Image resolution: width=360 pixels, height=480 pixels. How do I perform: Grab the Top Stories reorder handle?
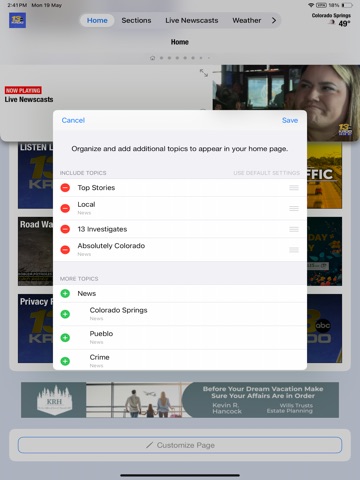294,188
